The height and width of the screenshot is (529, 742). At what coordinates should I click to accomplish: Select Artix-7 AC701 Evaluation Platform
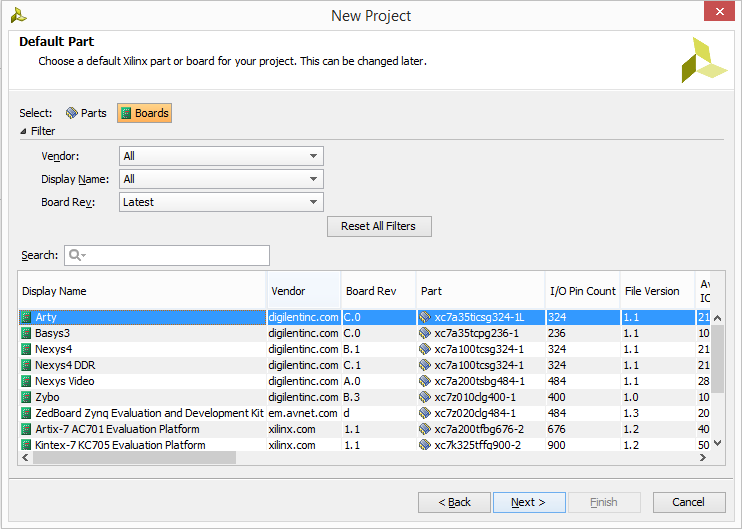tap(117, 430)
